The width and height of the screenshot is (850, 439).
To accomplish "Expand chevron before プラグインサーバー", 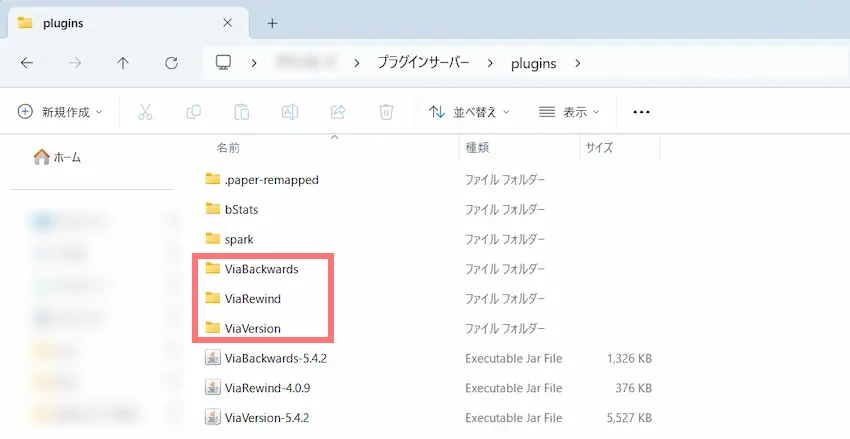I will 356,63.
